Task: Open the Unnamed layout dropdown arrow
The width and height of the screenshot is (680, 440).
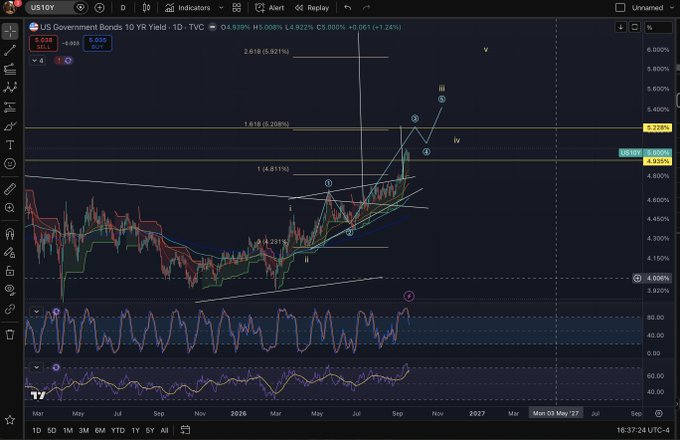Action: 672,8
